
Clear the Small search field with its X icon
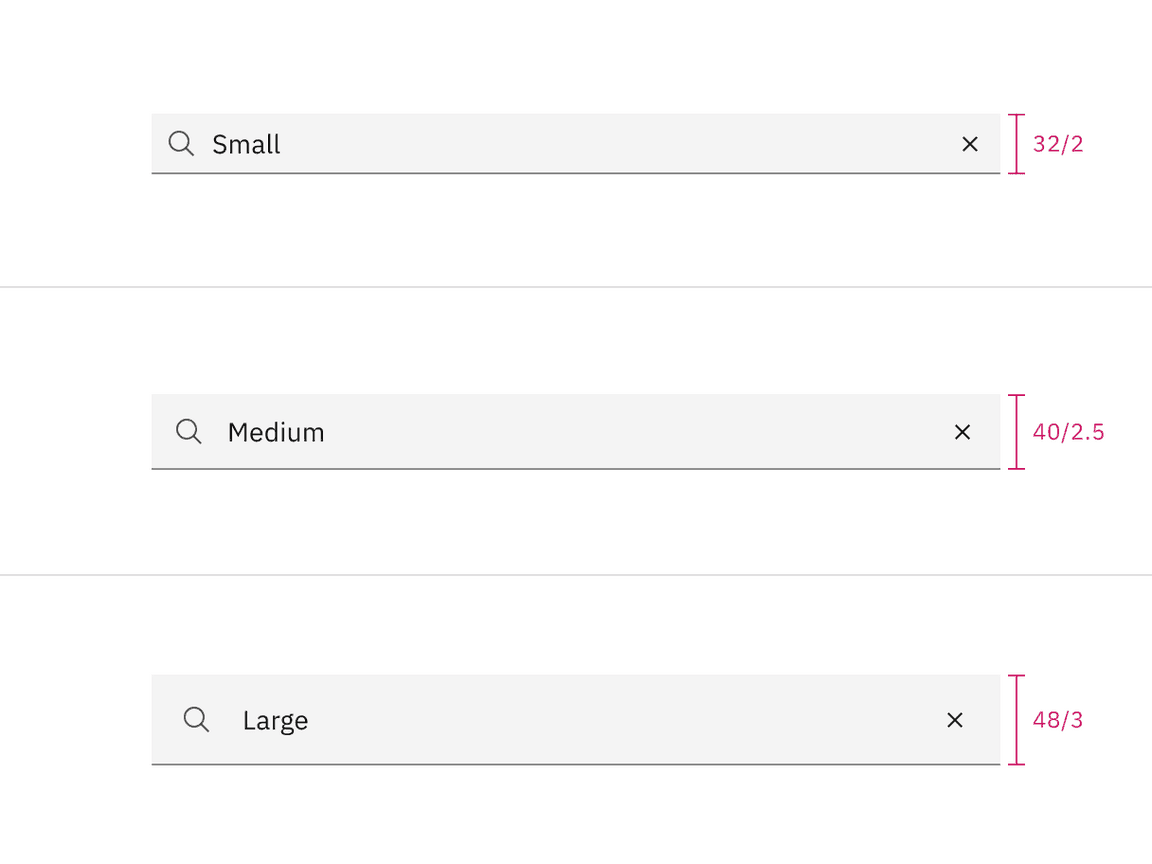969,144
